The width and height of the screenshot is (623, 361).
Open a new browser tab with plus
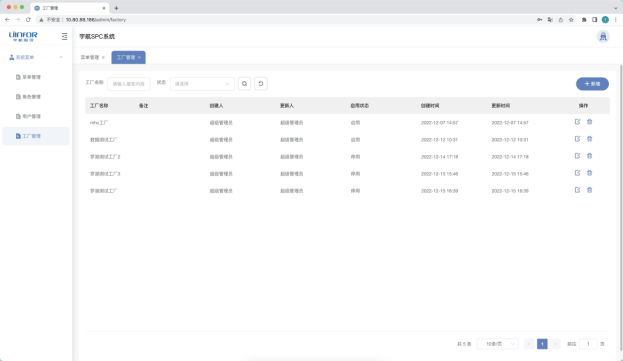pyautogui.click(x=116, y=8)
